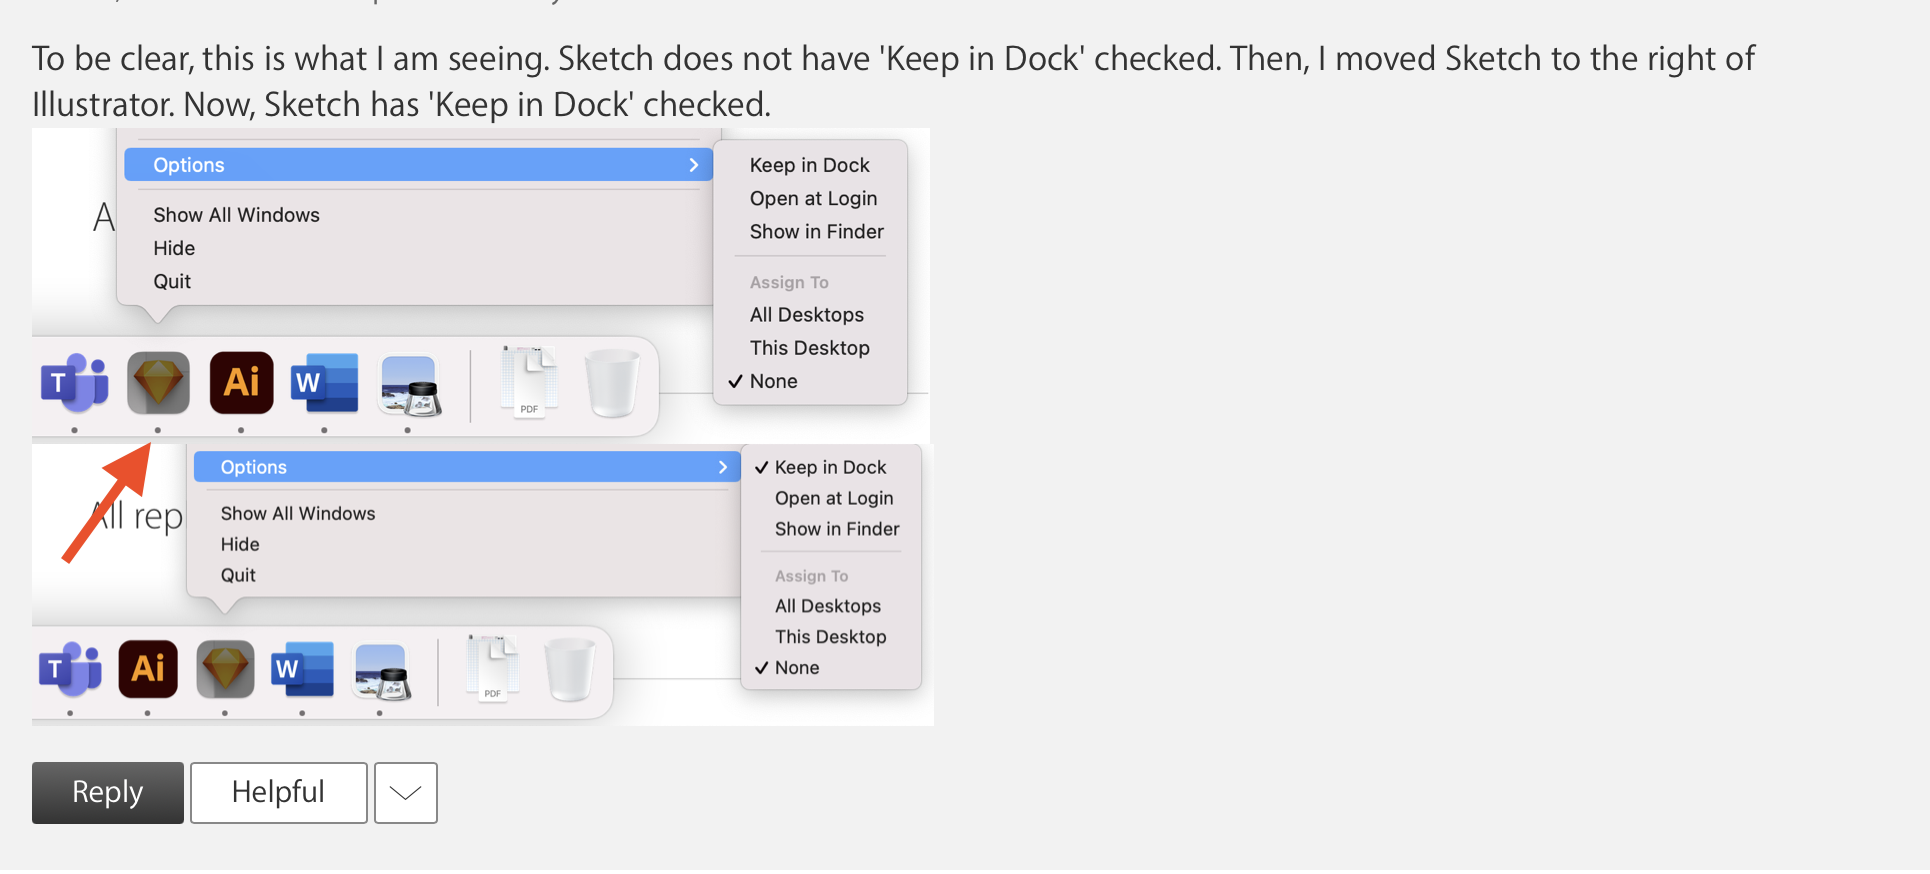This screenshot has height=874, width=1930.
Task: Click the Illustrator icon in lower dock
Action: pyautogui.click(x=148, y=669)
